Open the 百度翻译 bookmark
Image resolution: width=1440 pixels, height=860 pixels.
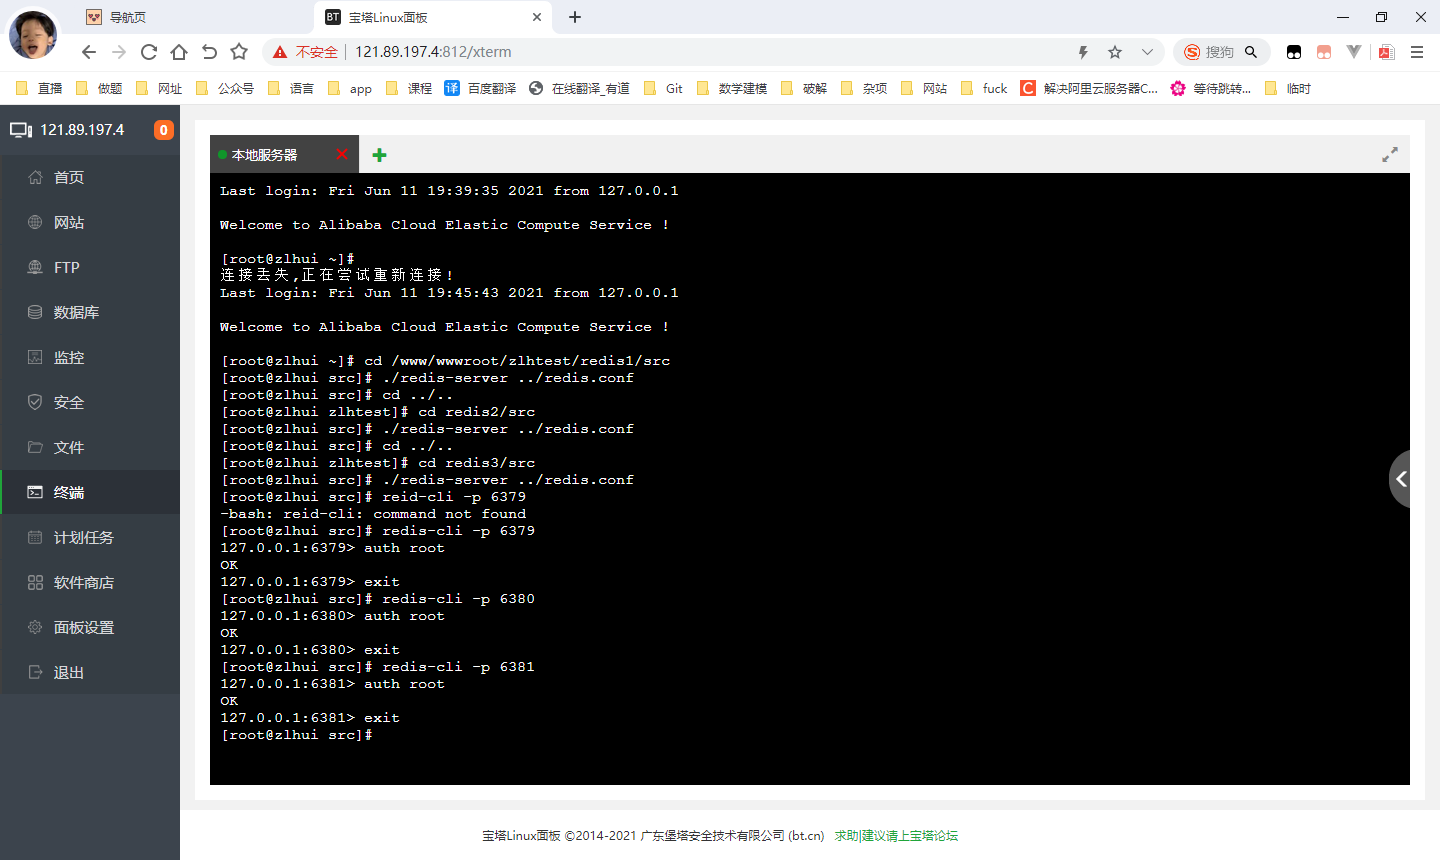coord(481,88)
